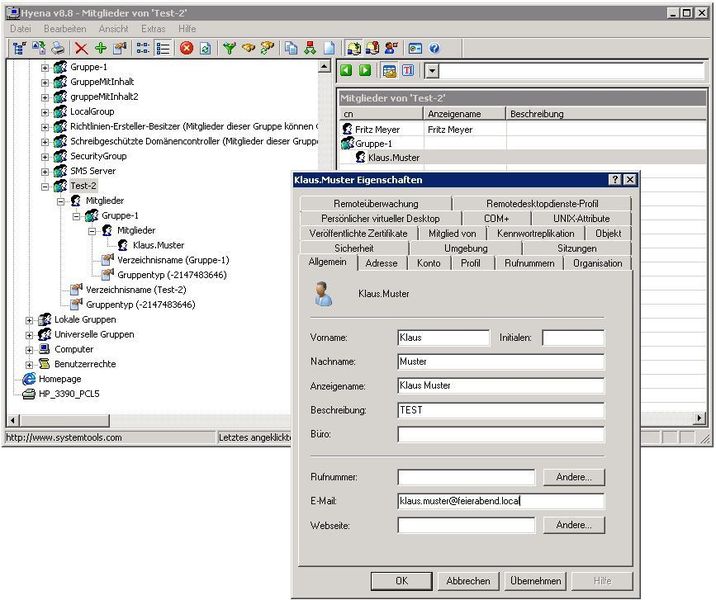The height and width of the screenshot is (600, 716).
Task: Click the Abbrechen button
Action: point(468,581)
